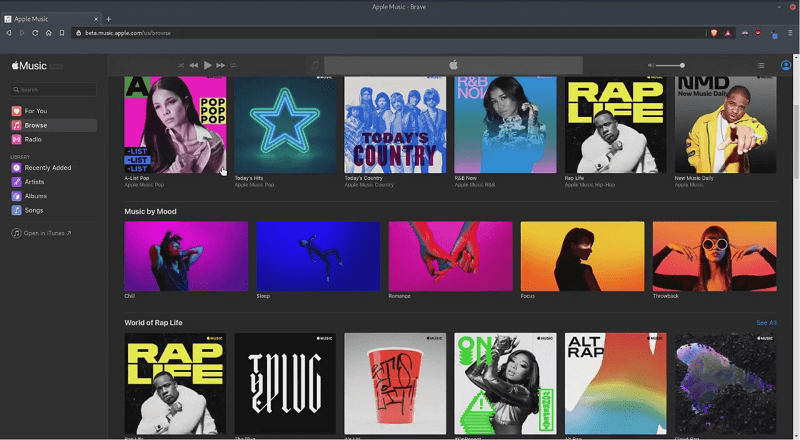
Task: Select the Chill mood tile
Action: (x=186, y=256)
